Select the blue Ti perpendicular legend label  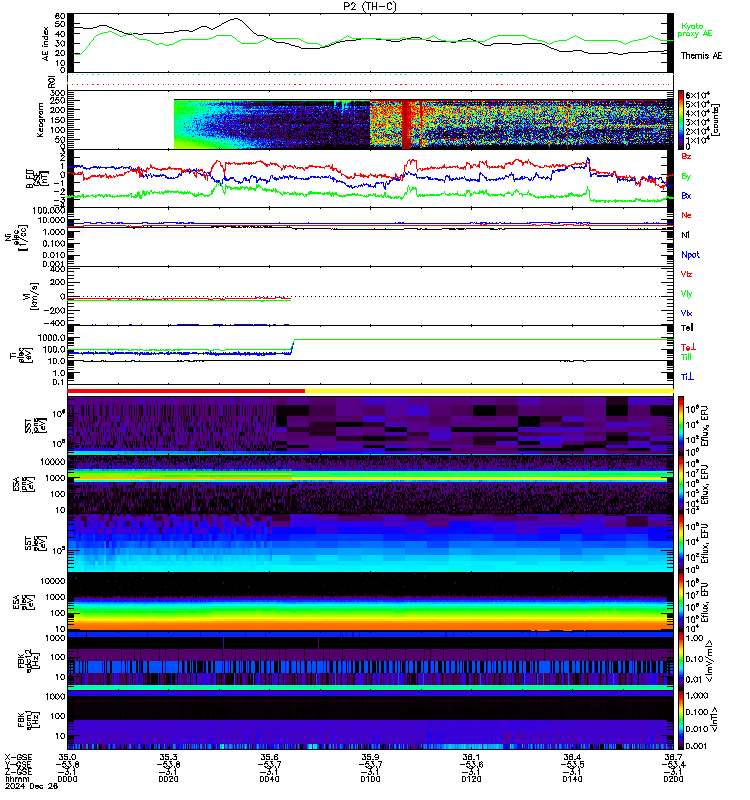pyautogui.click(x=687, y=377)
